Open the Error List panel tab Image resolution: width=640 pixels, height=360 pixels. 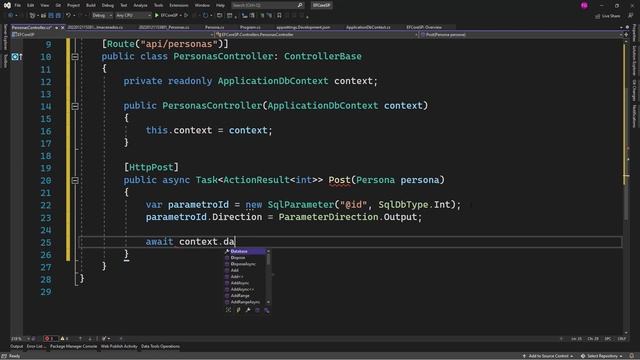(x=36, y=347)
